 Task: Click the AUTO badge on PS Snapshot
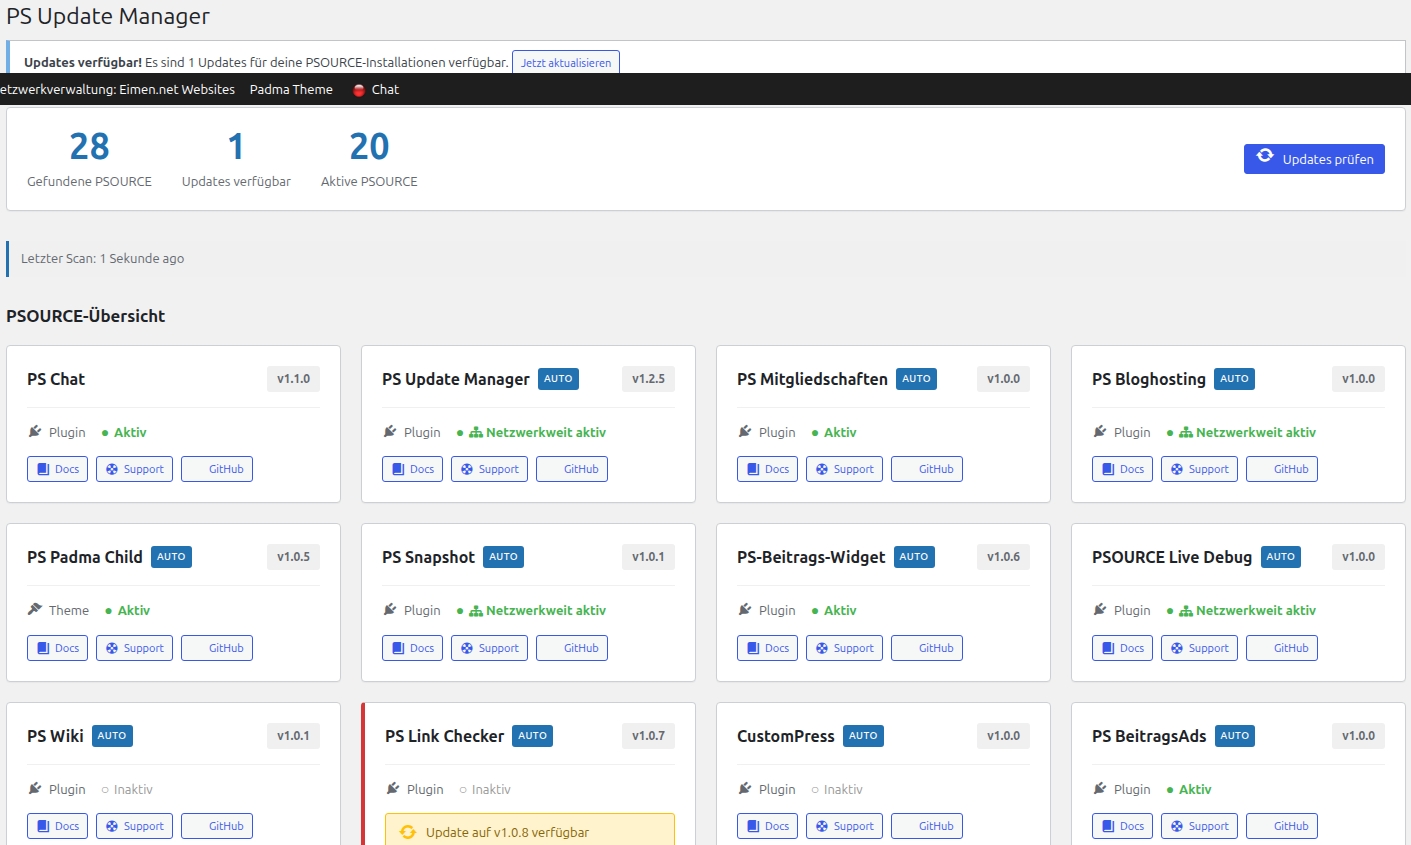click(503, 557)
